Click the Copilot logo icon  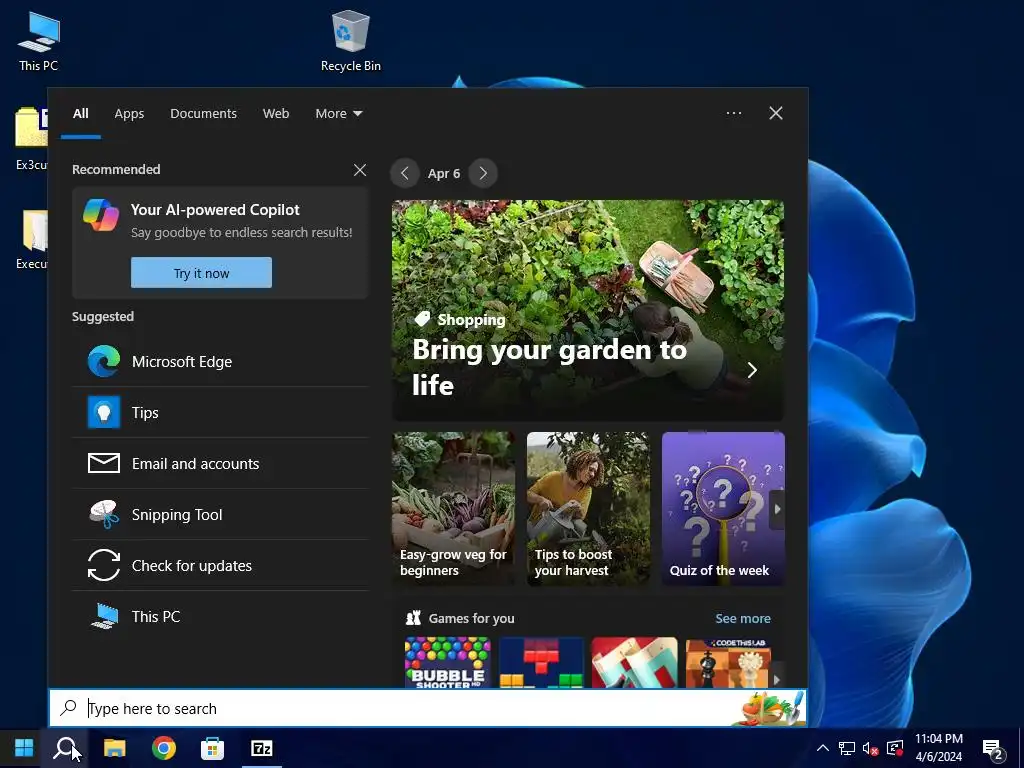click(x=101, y=216)
